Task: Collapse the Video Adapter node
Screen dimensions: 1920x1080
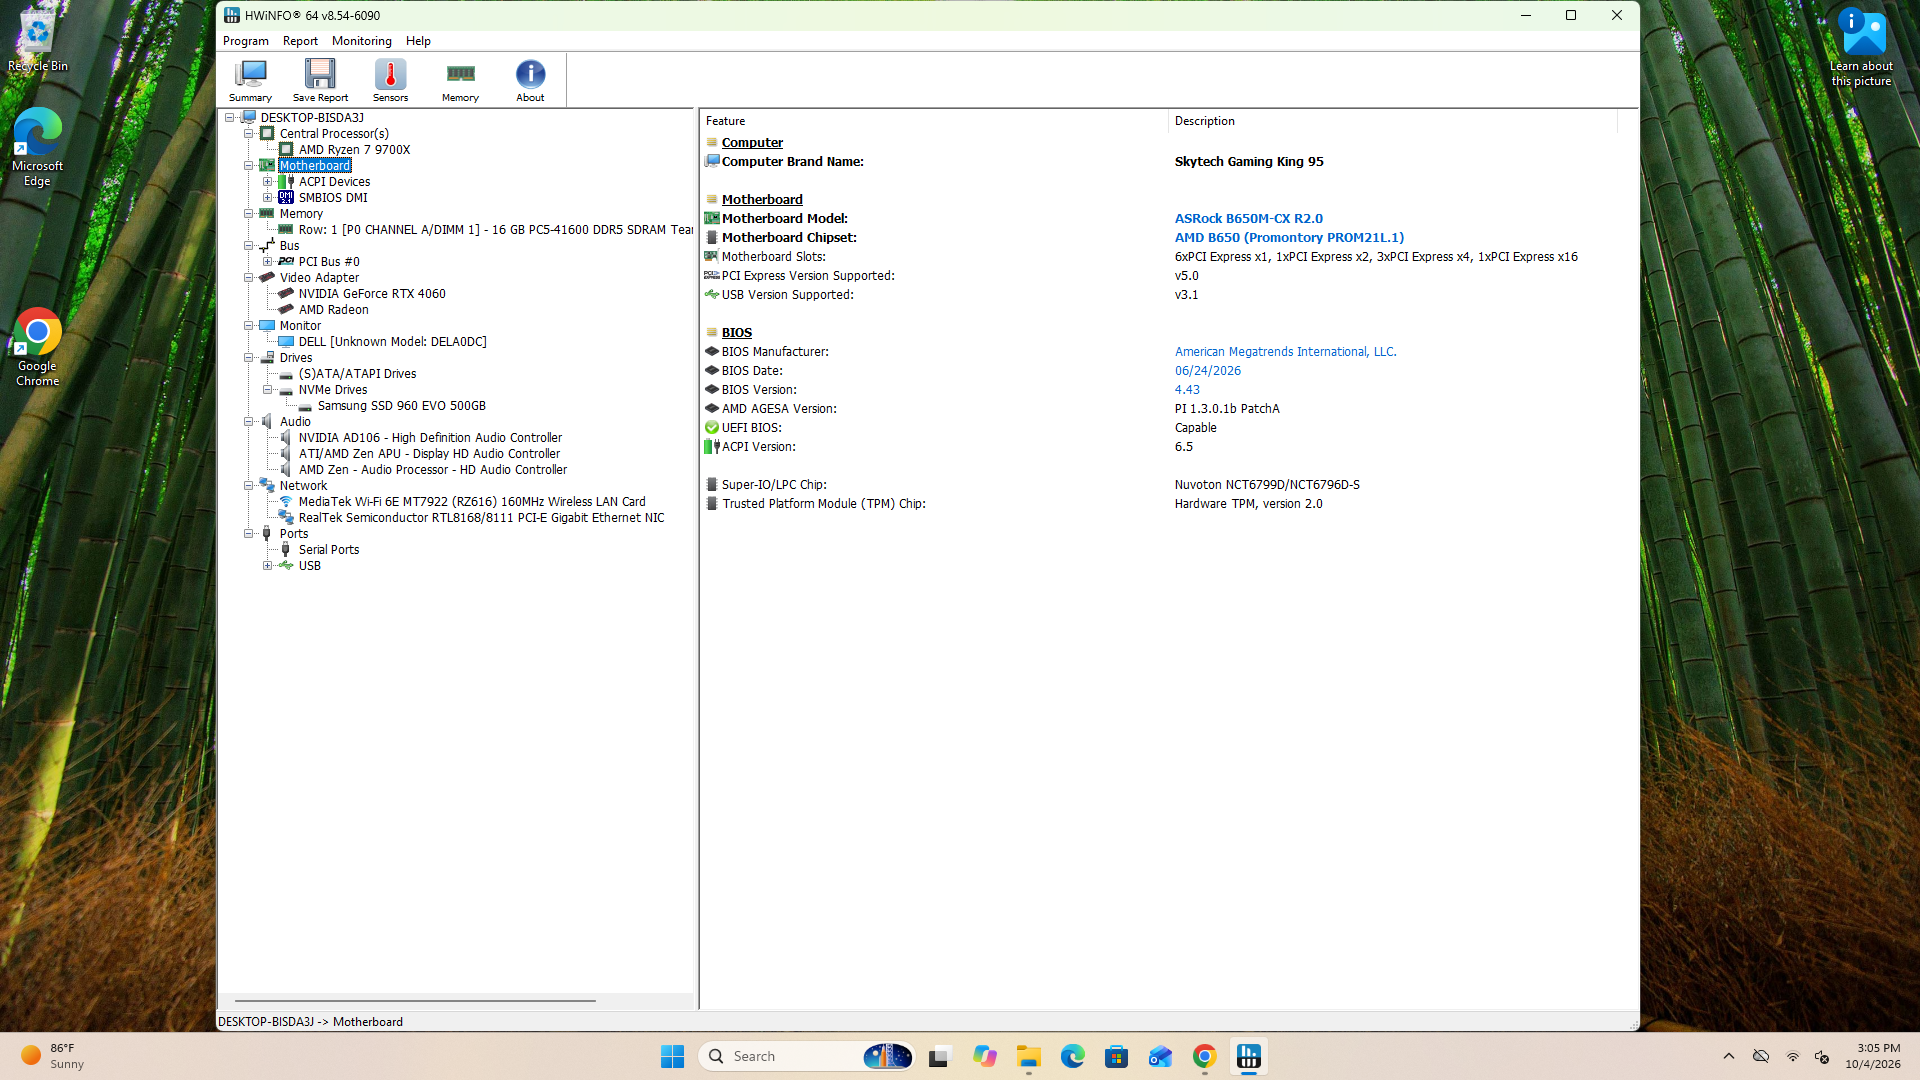Action: (248, 277)
